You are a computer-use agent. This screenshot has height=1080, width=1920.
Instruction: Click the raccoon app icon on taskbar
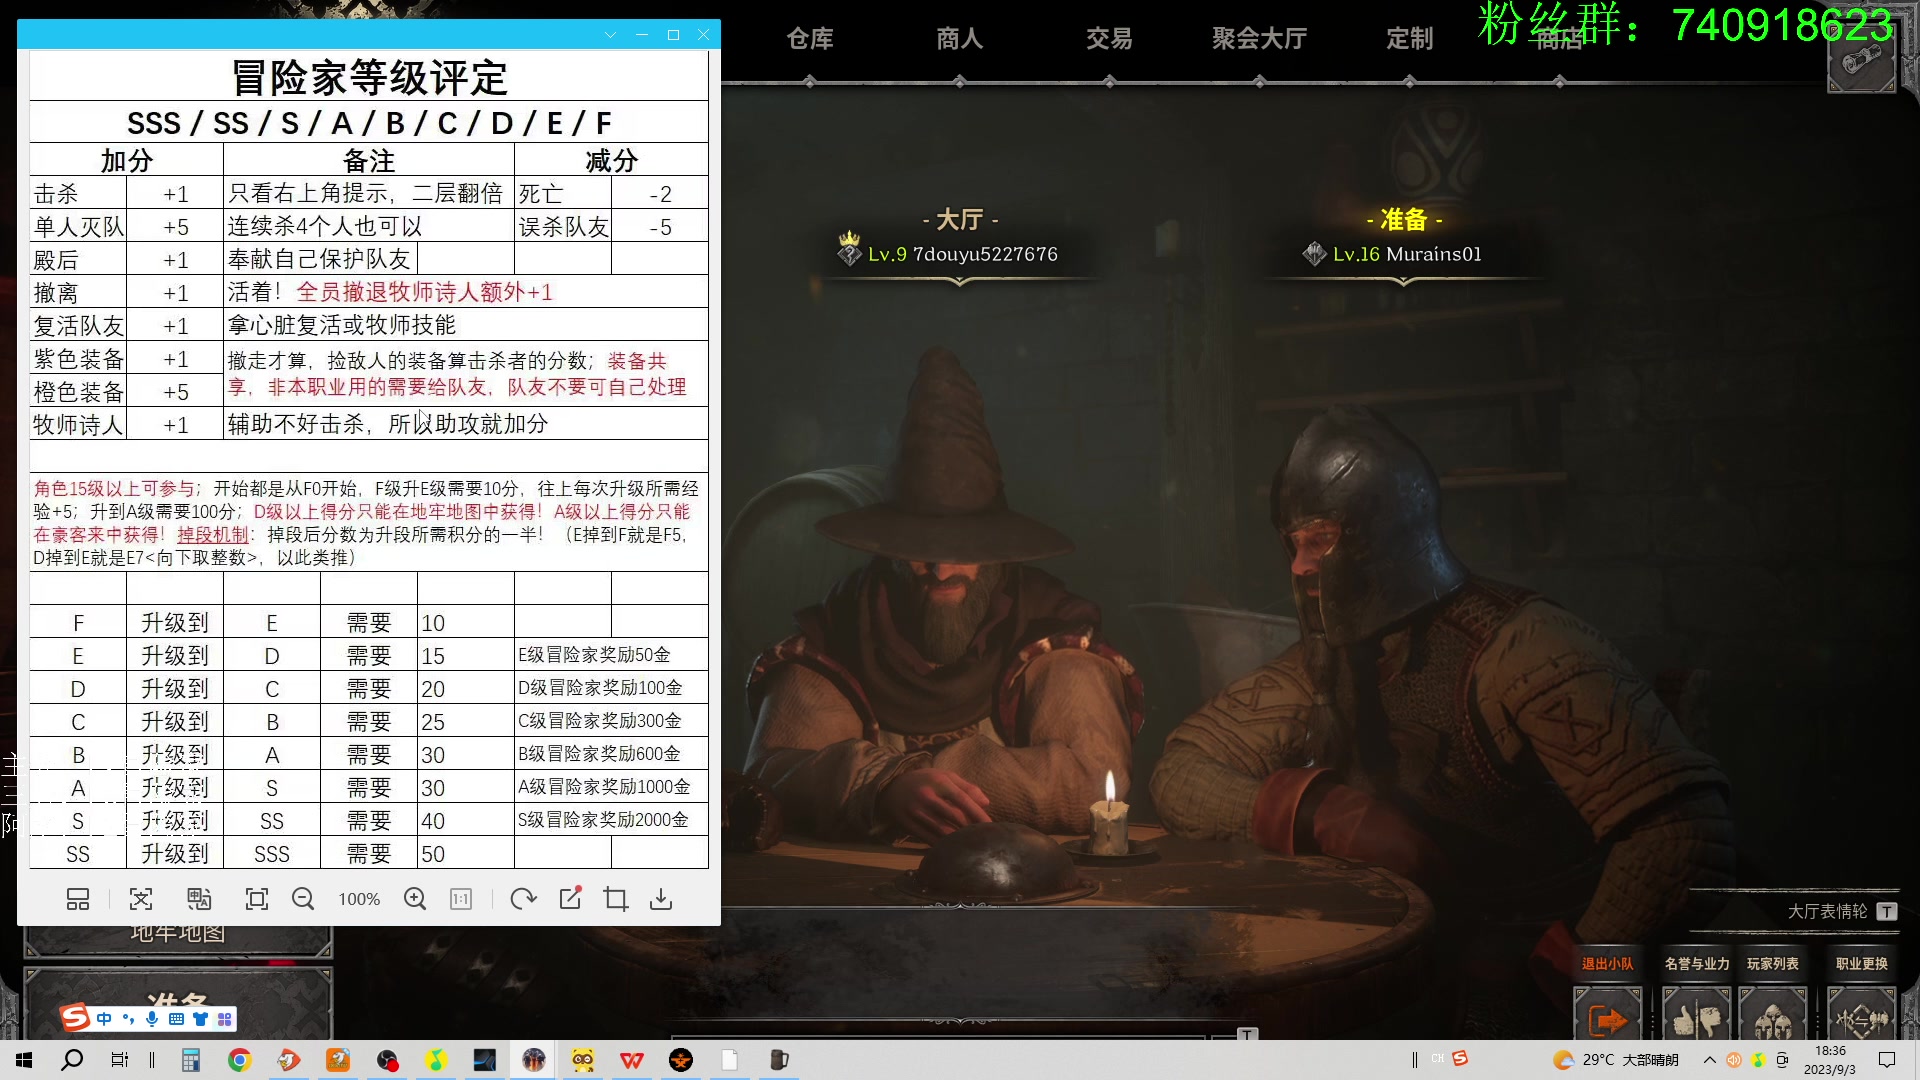[583, 1060]
